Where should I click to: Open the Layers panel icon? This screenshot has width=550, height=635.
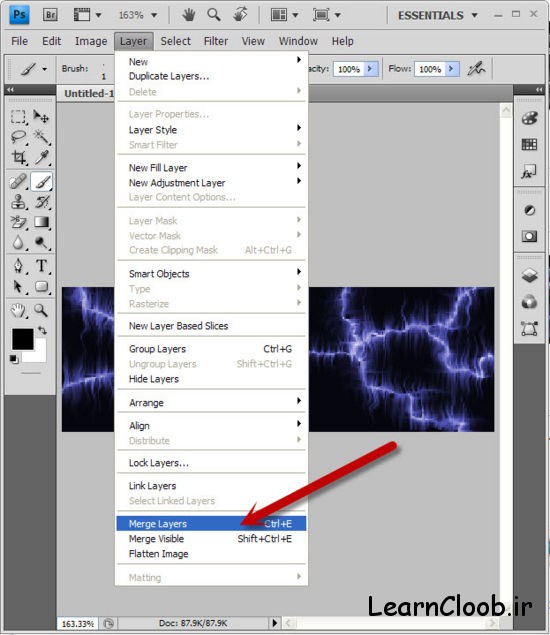529,275
